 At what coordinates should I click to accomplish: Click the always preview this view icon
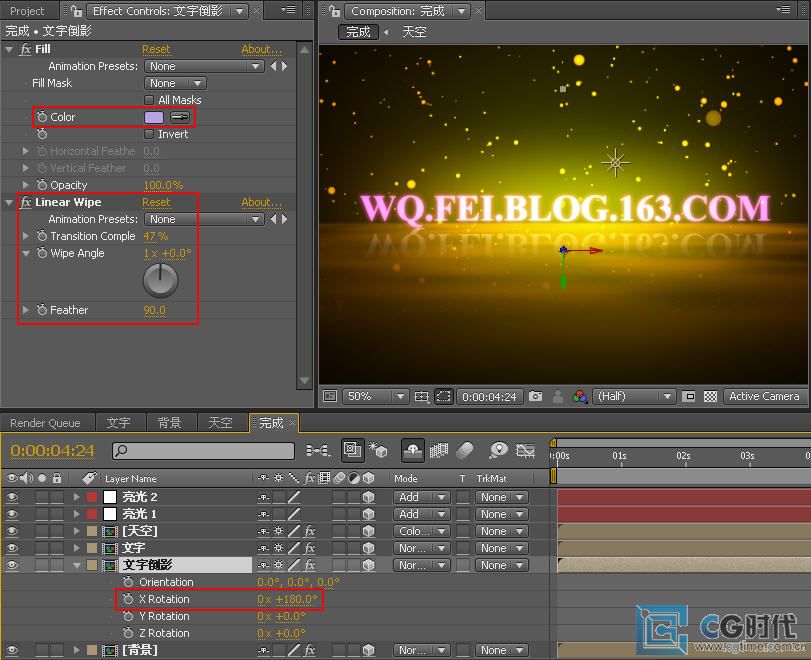pyautogui.click(x=329, y=397)
